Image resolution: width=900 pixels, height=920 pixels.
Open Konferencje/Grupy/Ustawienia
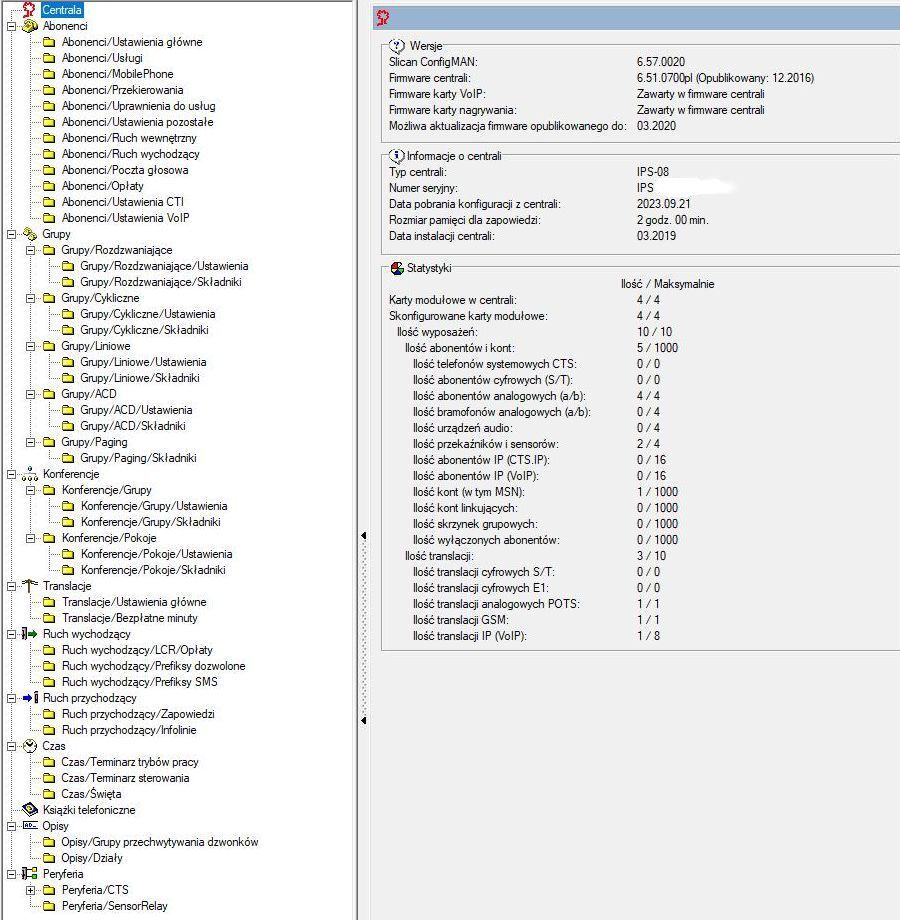pyautogui.click(x=154, y=506)
